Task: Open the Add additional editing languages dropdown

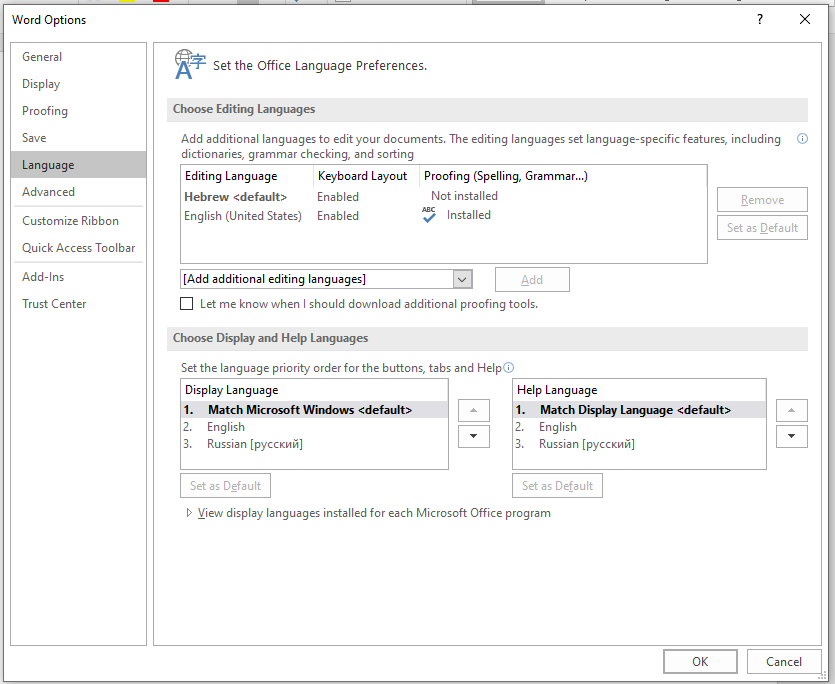Action: click(462, 279)
